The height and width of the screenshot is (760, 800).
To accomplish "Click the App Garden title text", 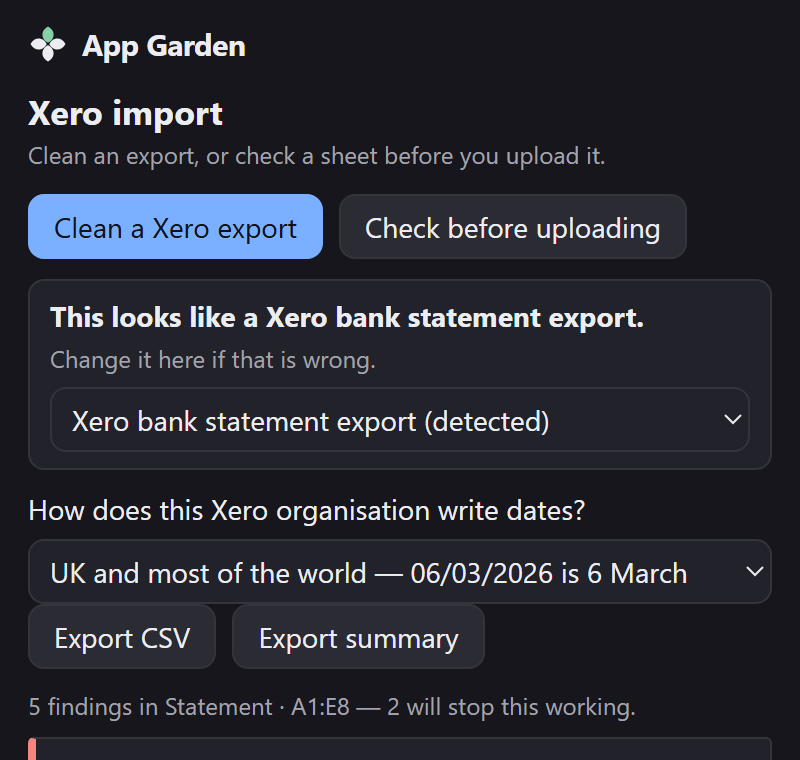I will [x=164, y=46].
